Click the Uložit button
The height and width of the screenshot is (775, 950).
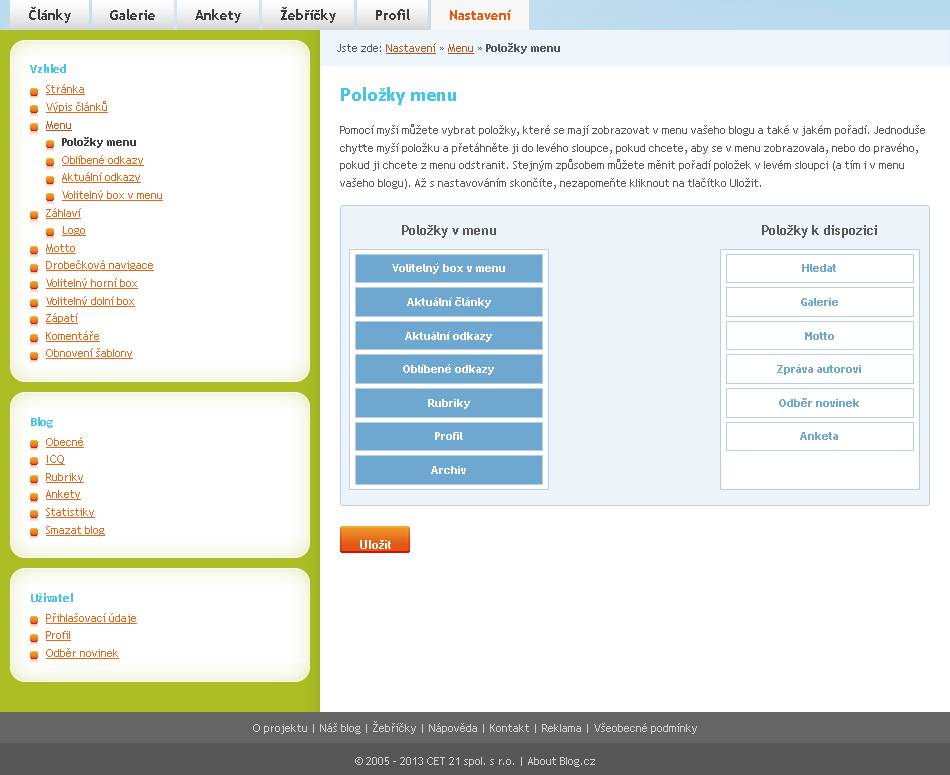click(x=375, y=539)
